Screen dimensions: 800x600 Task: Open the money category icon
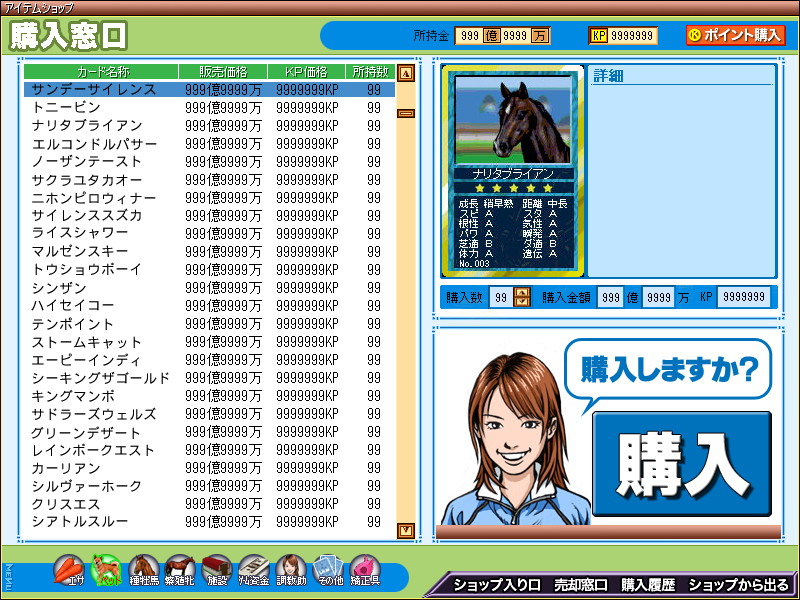tap(254, 571)
